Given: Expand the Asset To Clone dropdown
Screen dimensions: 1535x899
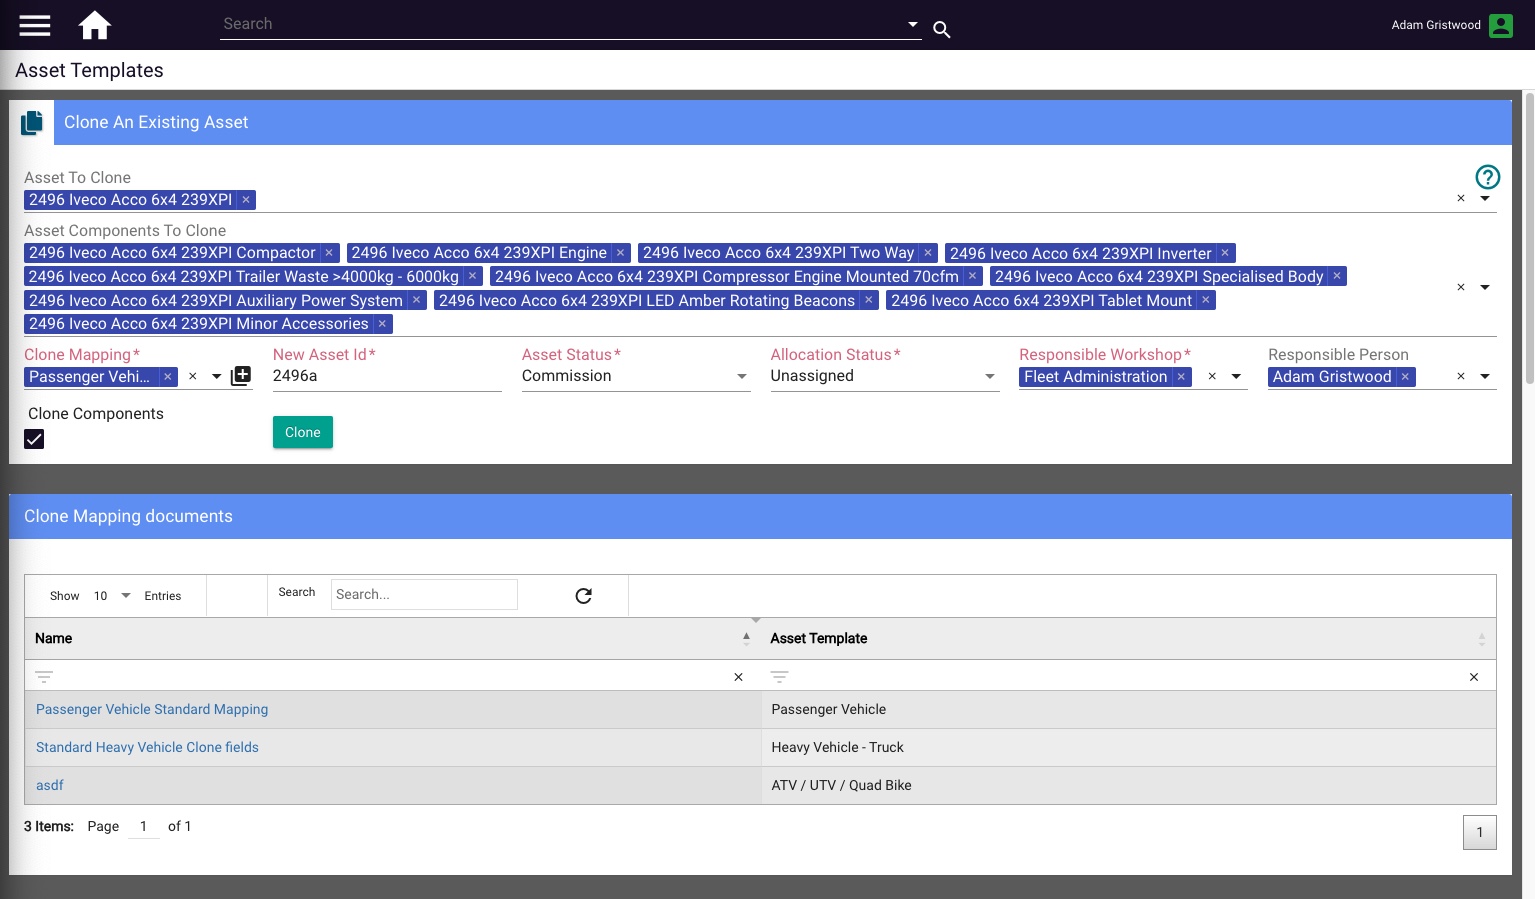Looking at the screenshot, I should coord(1485,198).
